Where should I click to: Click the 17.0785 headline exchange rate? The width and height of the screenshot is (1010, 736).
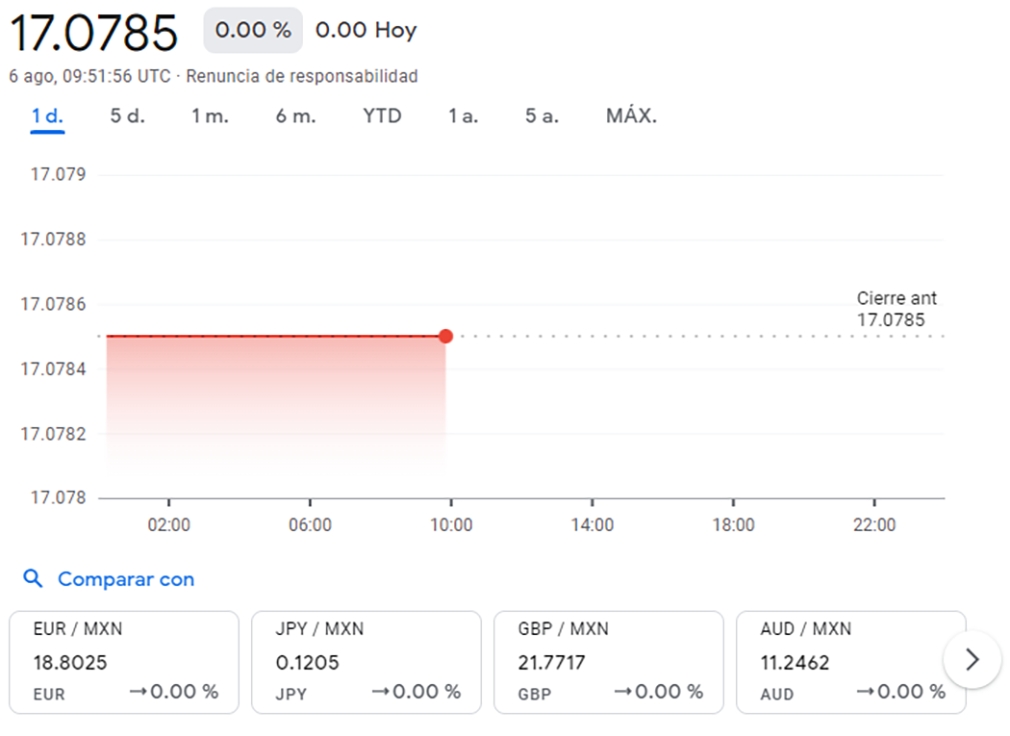[x=93, y=33]
